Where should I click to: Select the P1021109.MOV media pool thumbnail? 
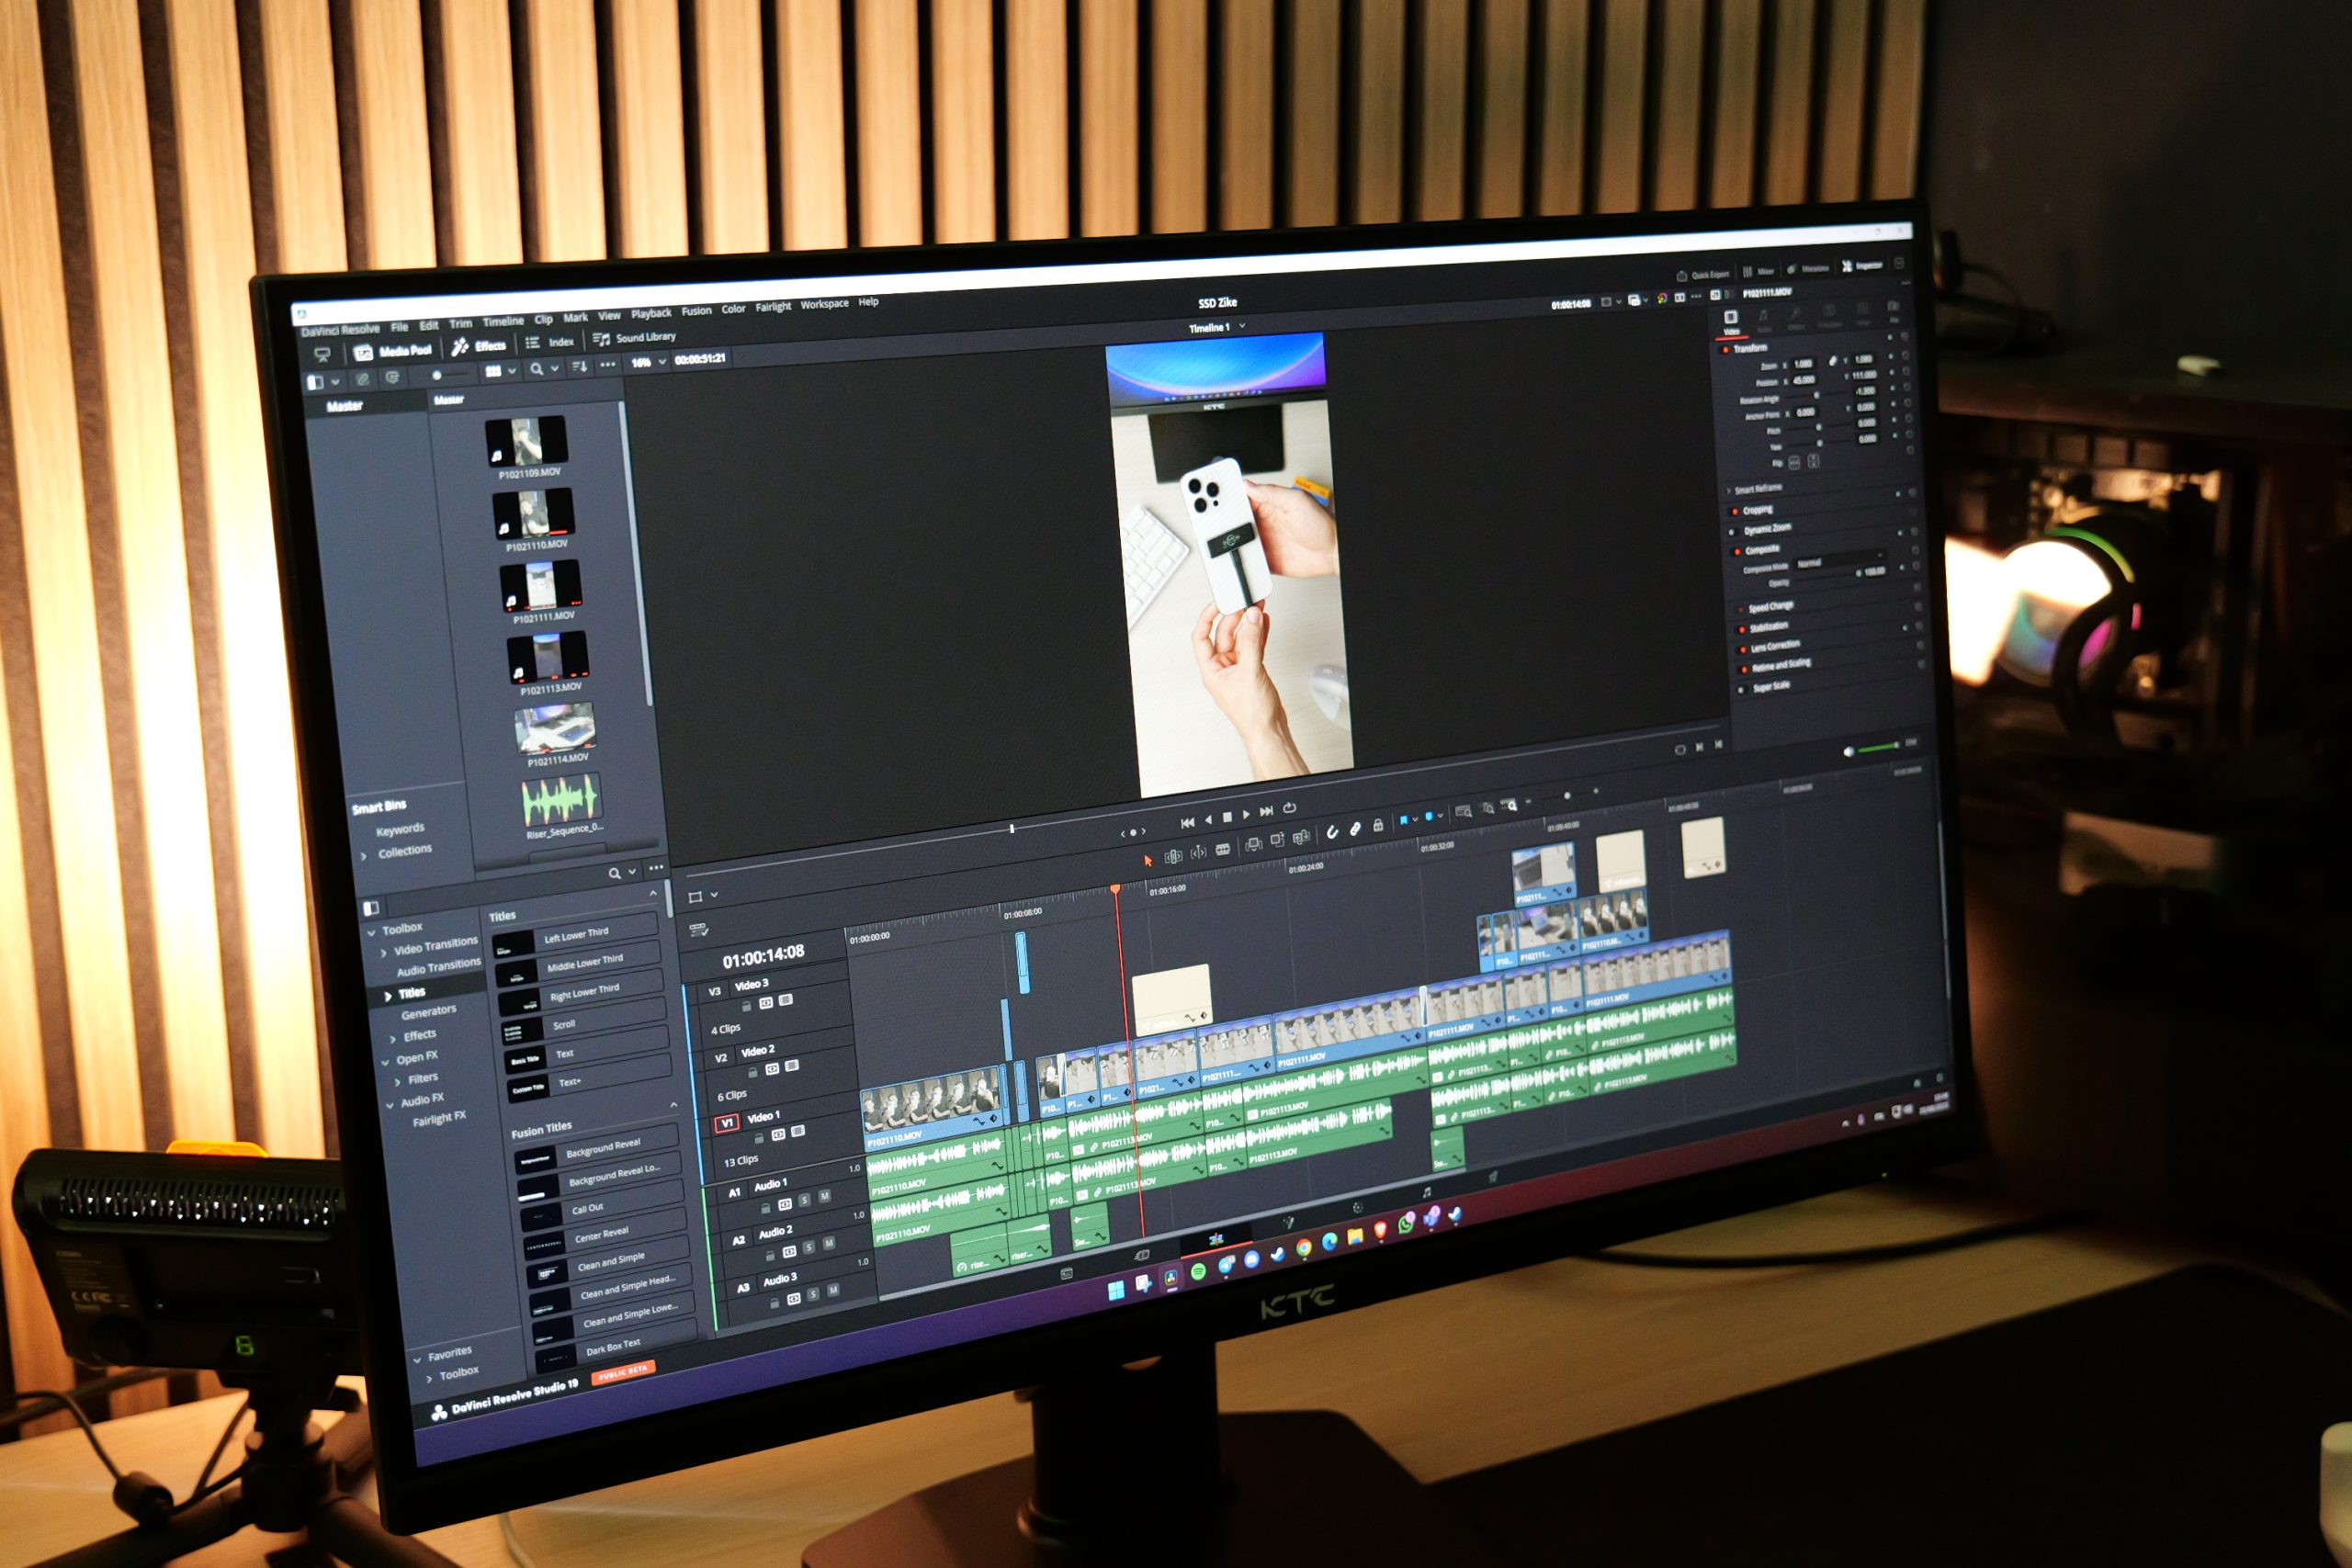coord(526,440)
